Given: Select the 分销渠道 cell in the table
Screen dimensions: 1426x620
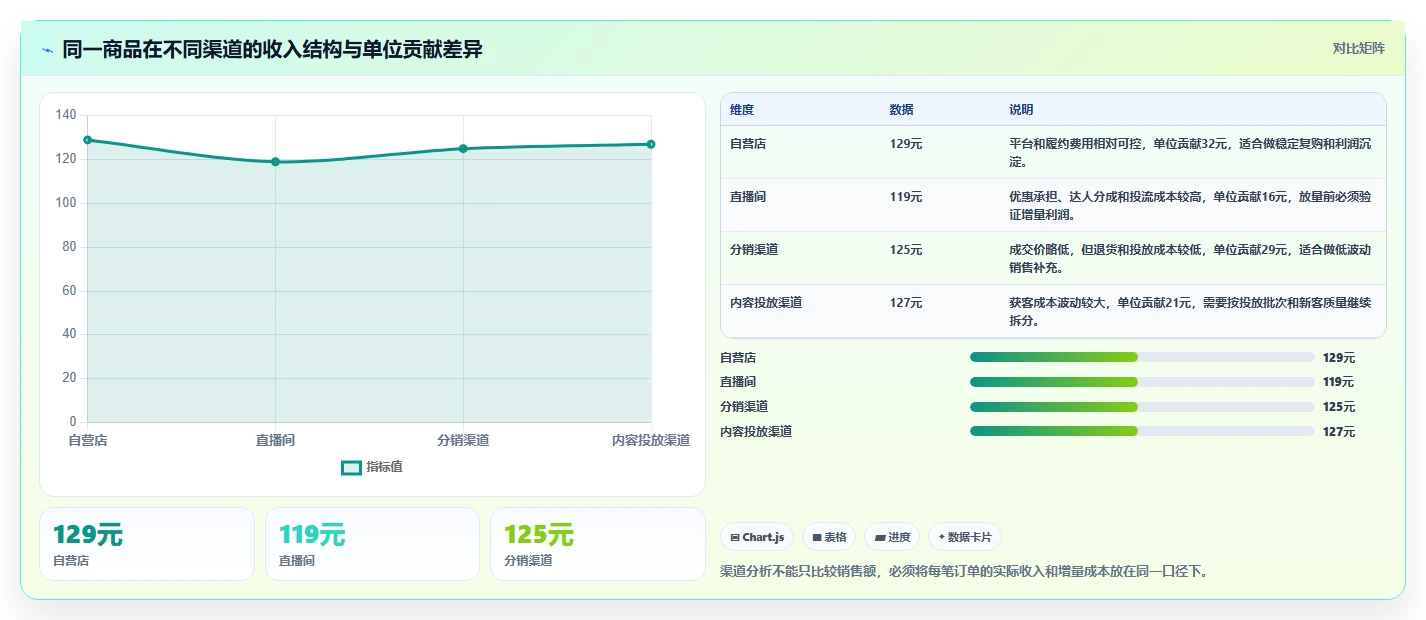Looking at the screenshot, I should click(754, 250).
